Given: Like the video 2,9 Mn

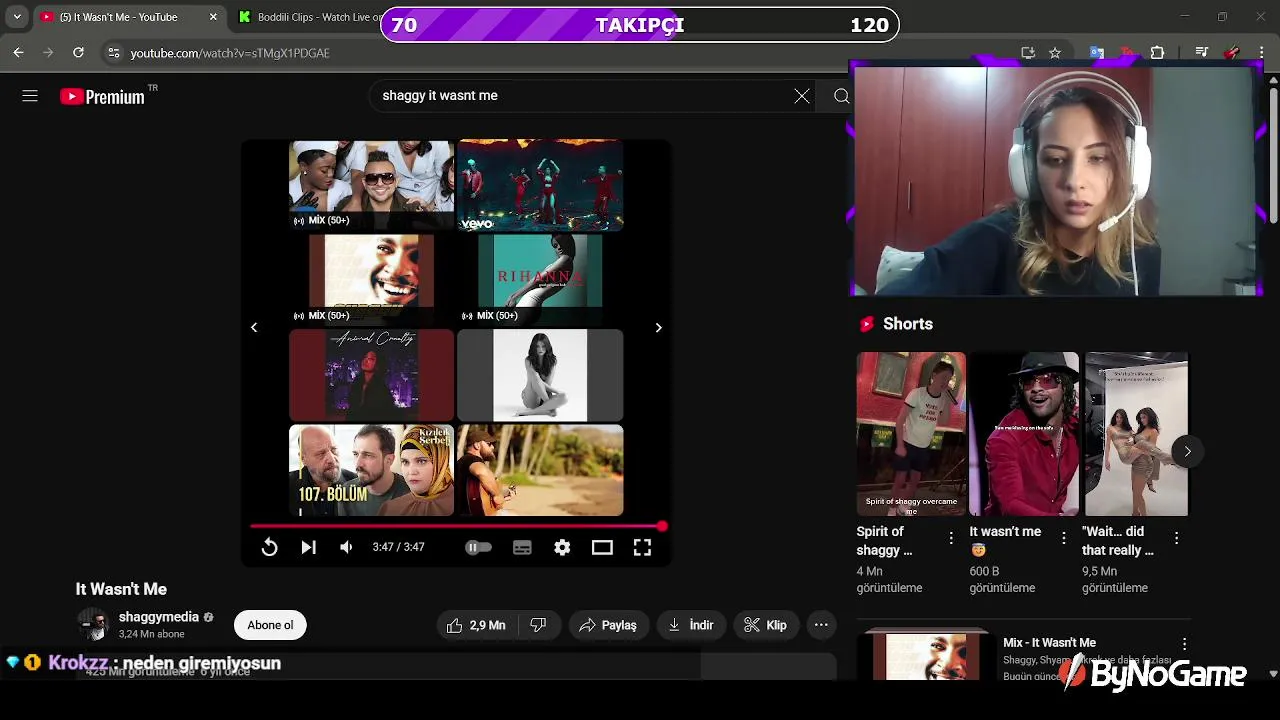Looking at the screenshot, I should (477, 625).
